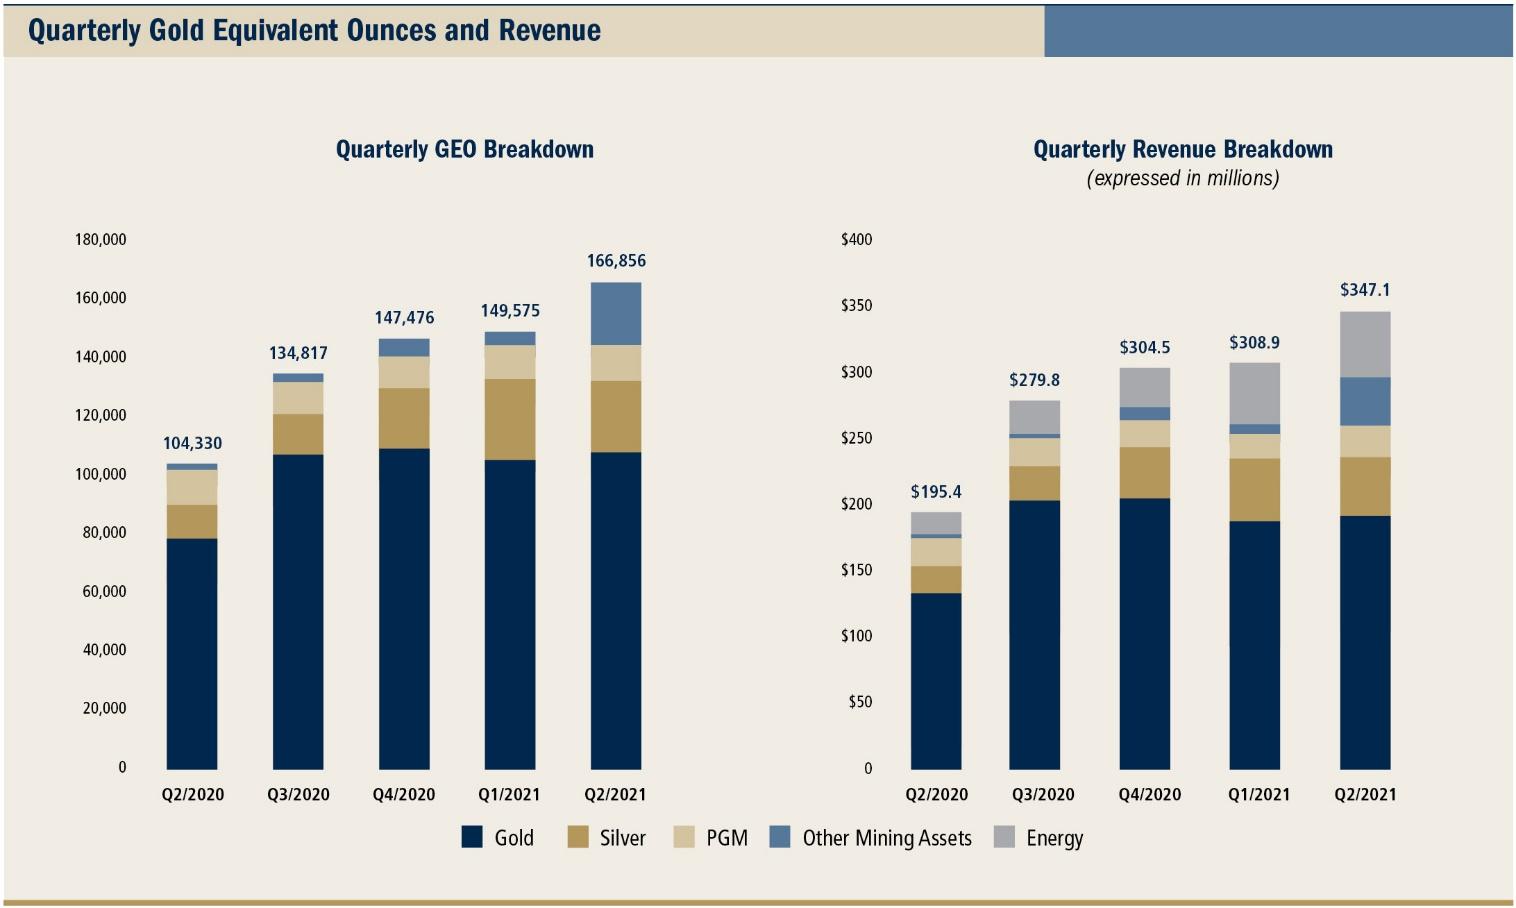1516x908 pixels.
Task: Click the Other Mining Assets legend swatch
Action: [780, 837]
